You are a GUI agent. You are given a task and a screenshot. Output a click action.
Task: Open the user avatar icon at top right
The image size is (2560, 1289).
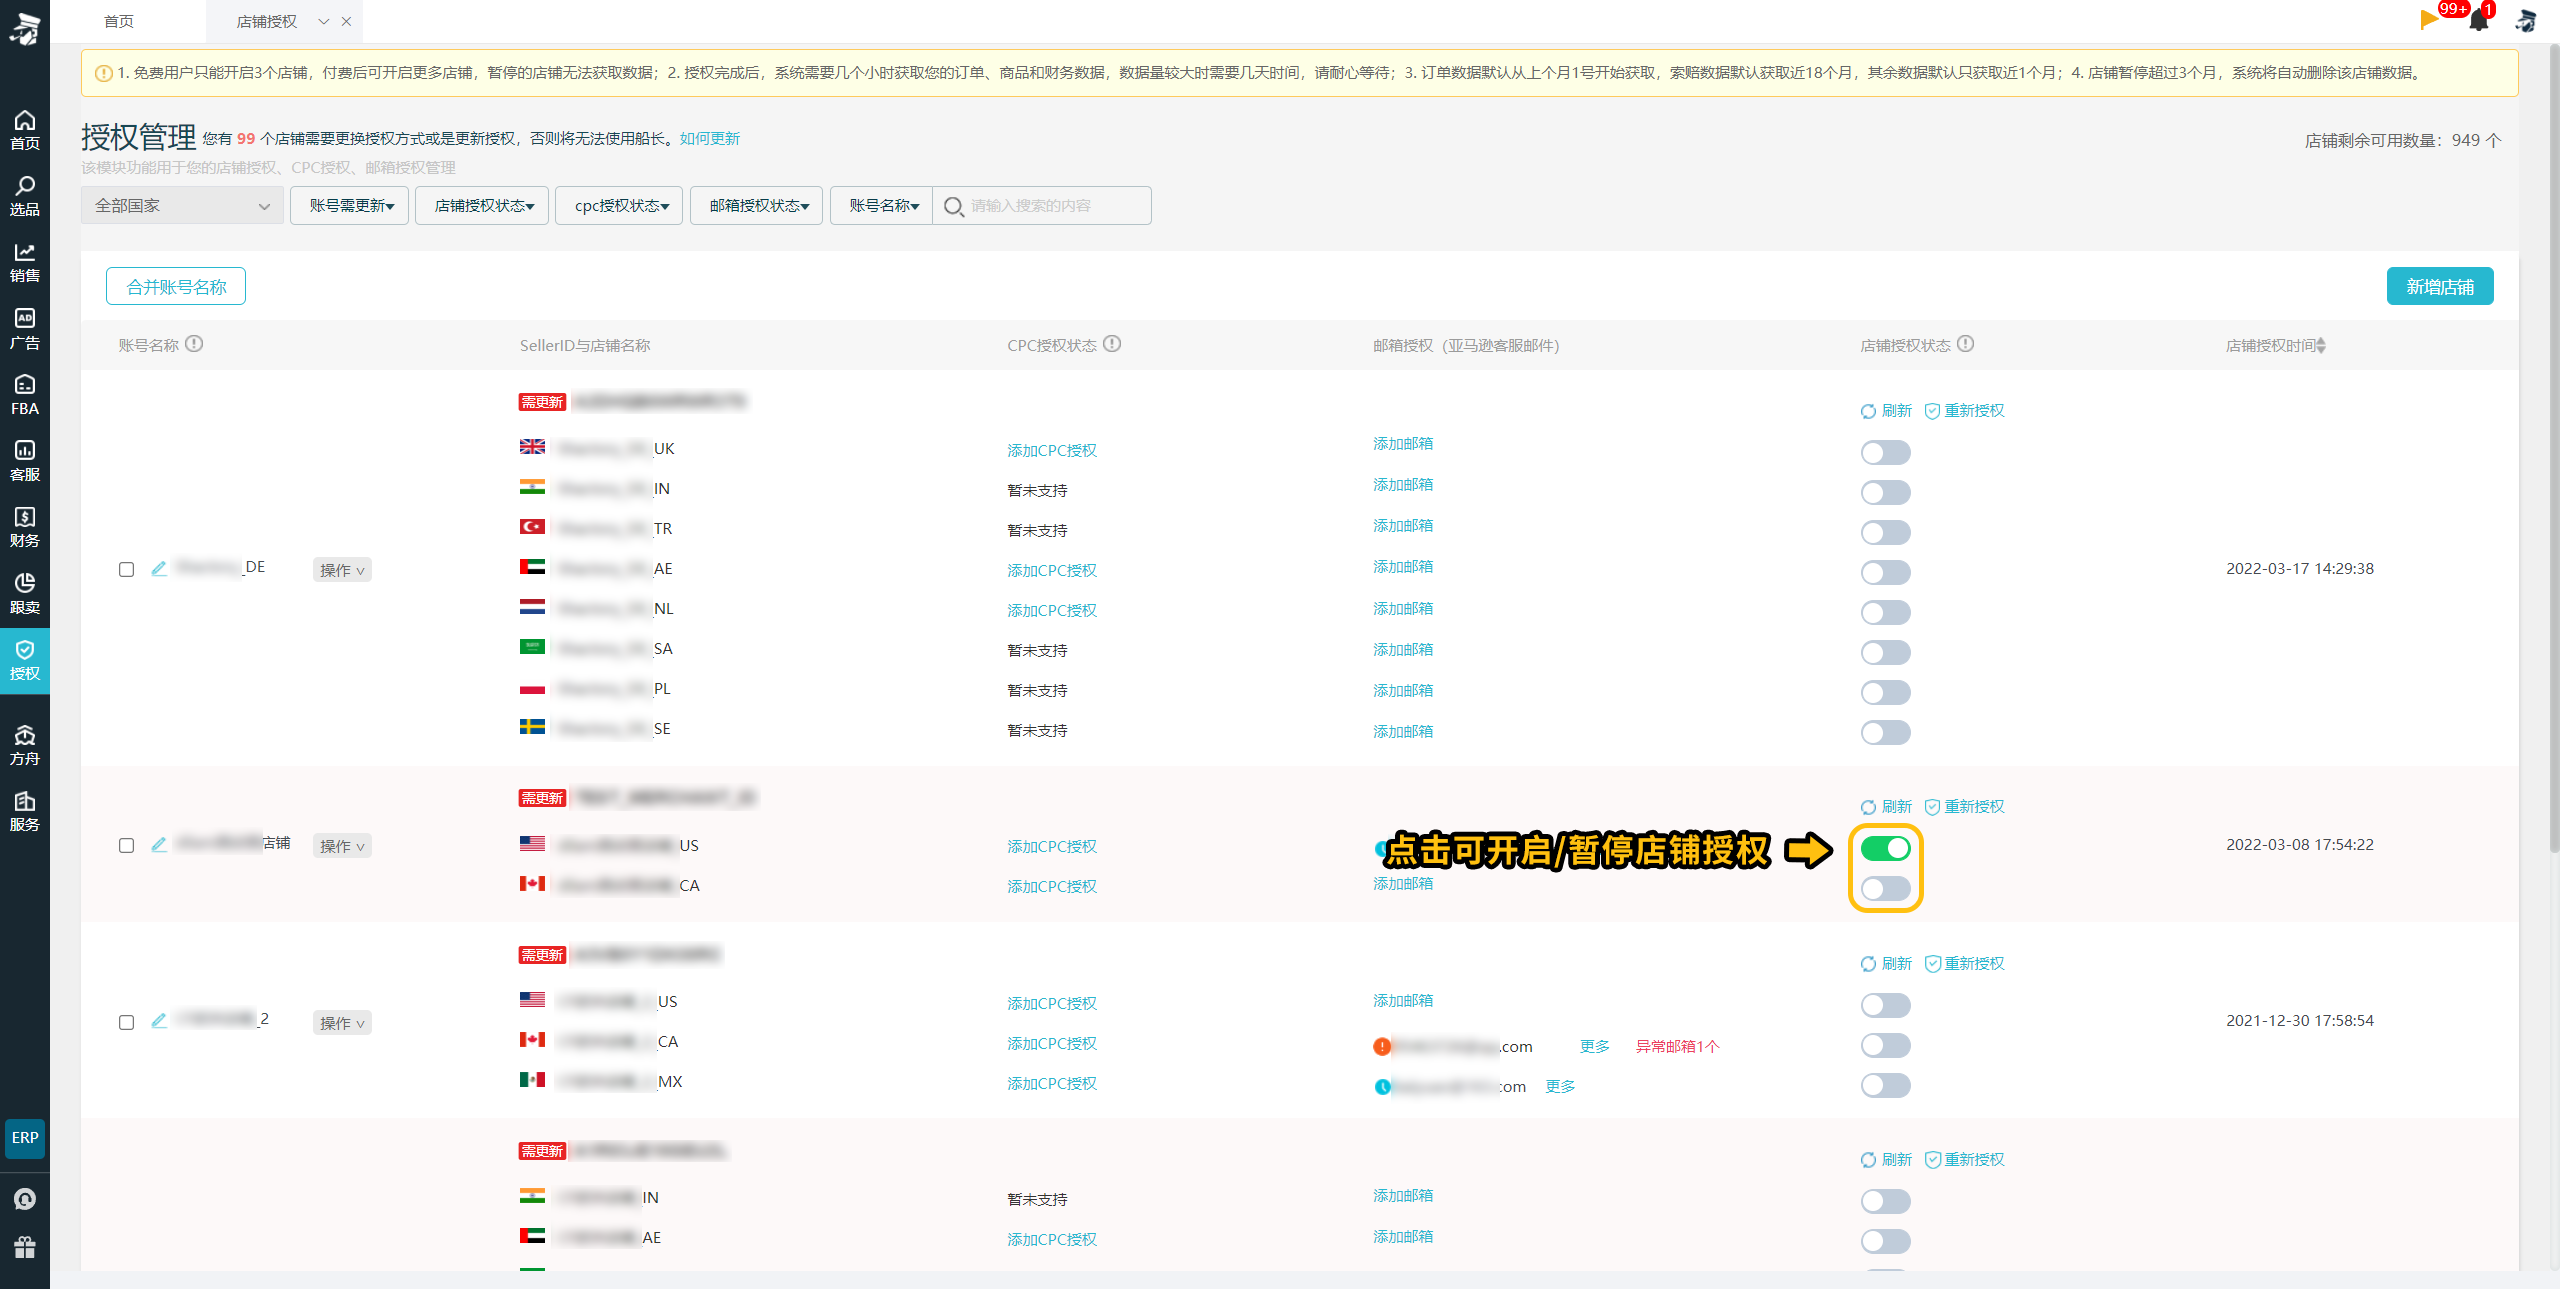point(2526,20)
